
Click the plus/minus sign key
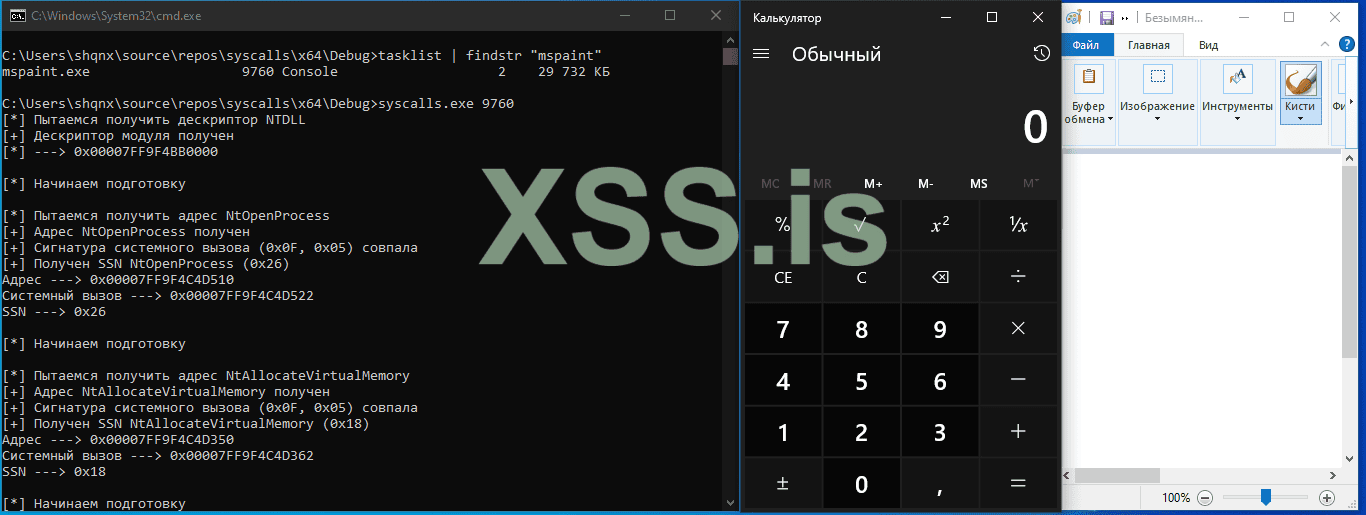(x=783, y=485)
